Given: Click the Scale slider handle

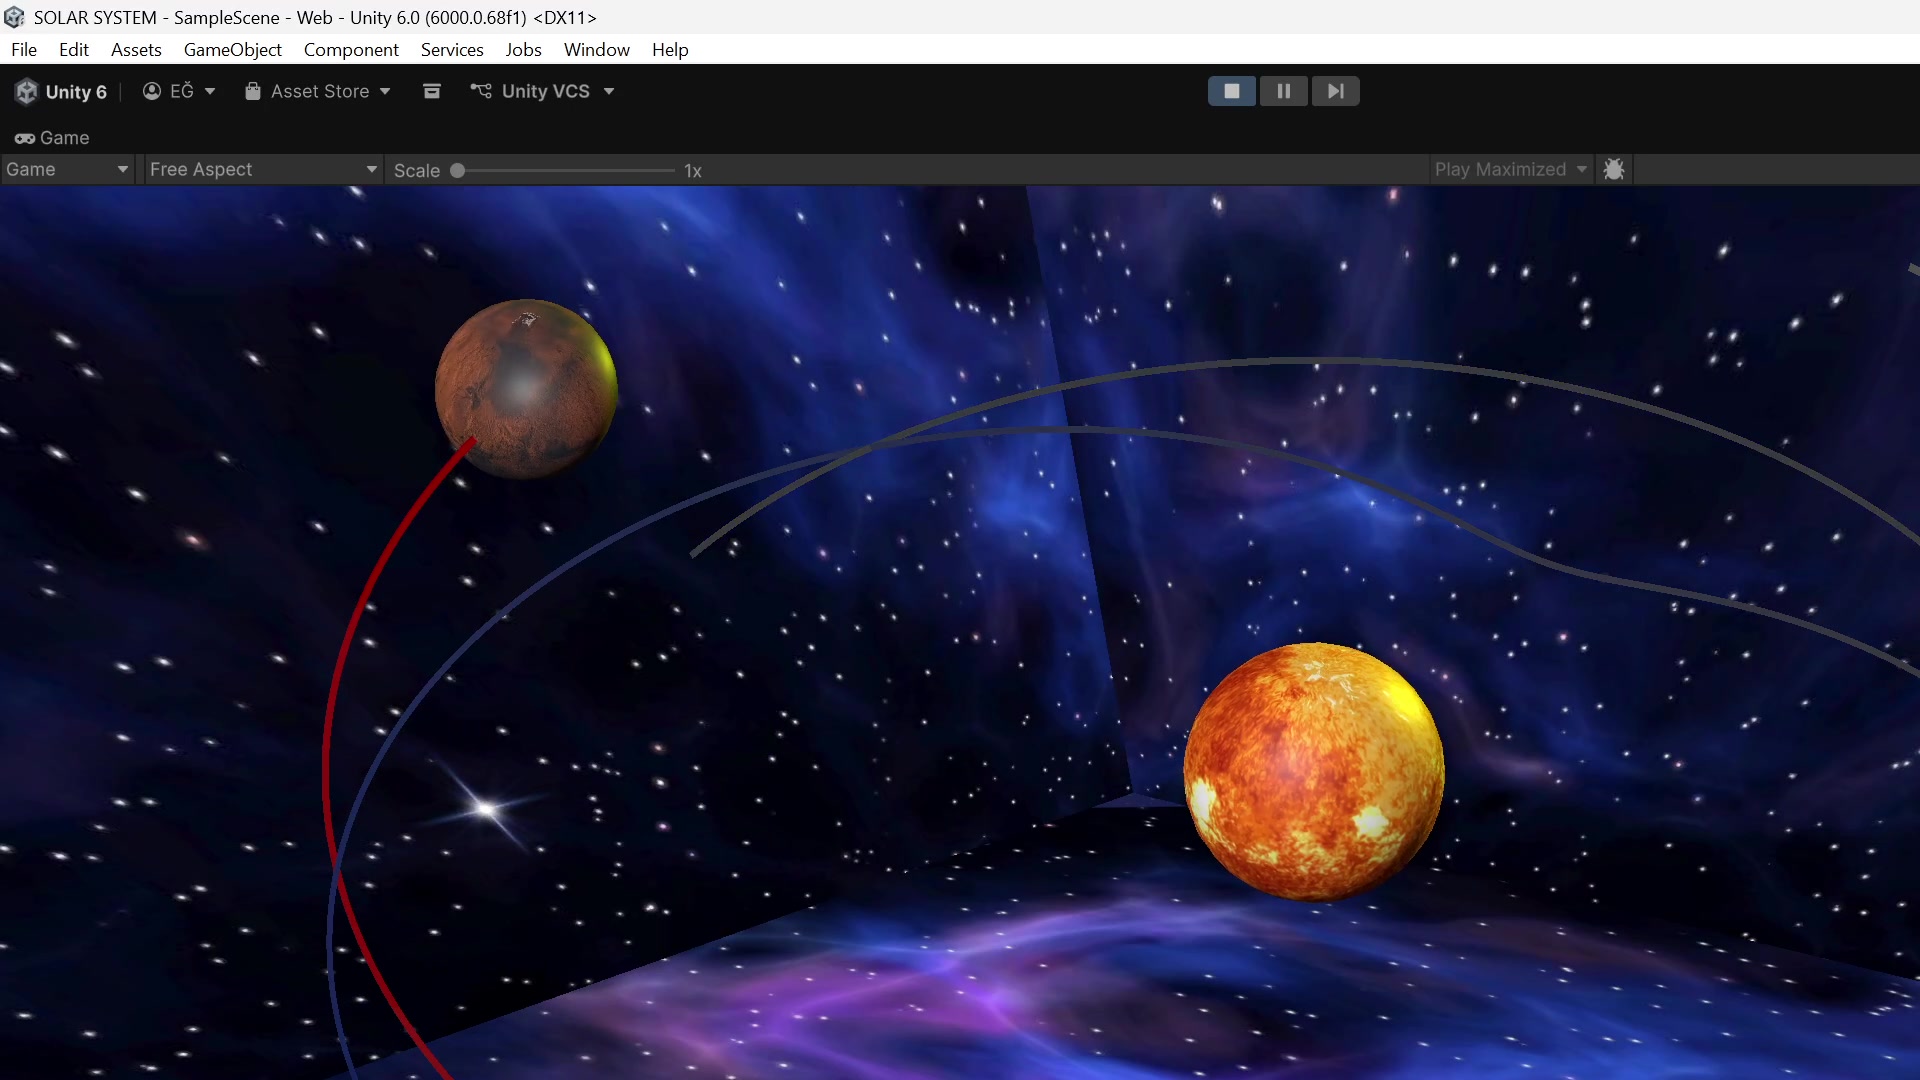Looking at the screenshot, I should [x=457, y=170].
